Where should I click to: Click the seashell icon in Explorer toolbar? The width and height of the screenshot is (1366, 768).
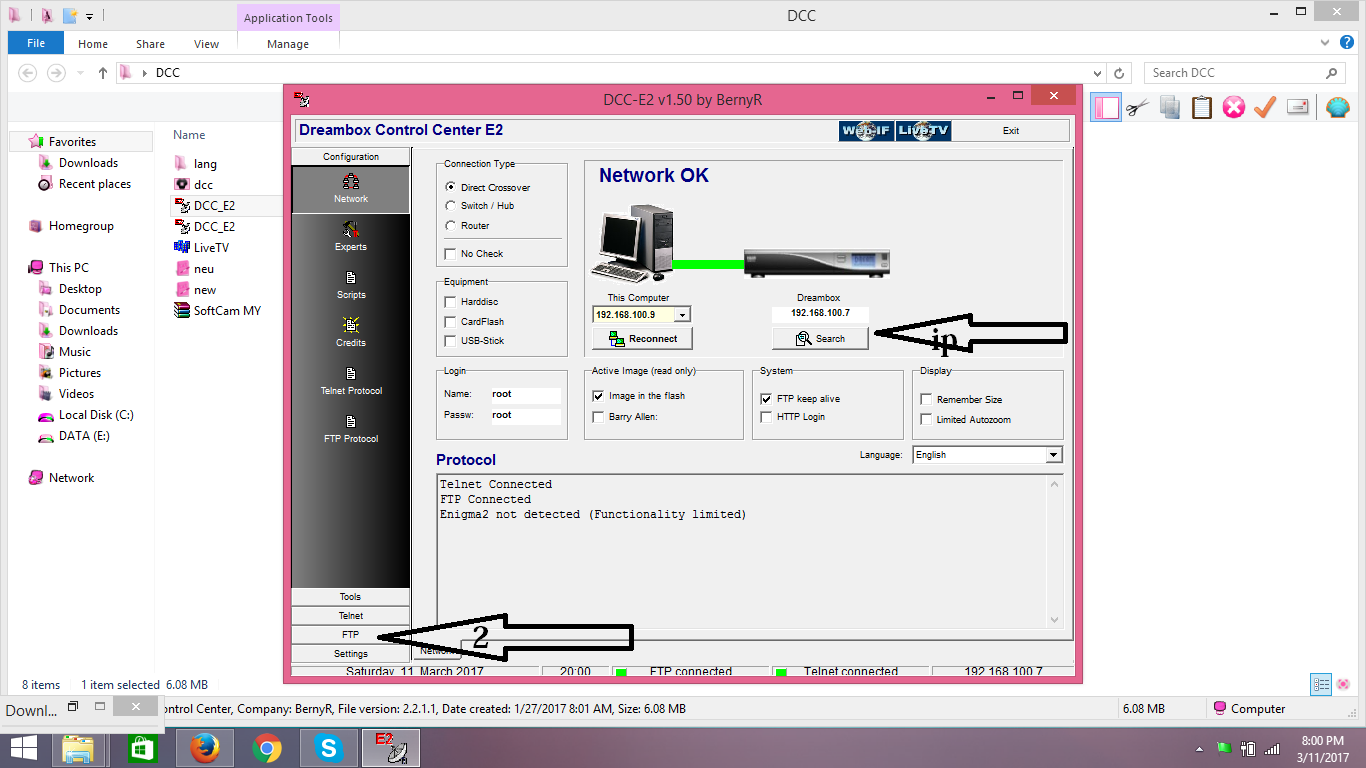point(1337,107)
